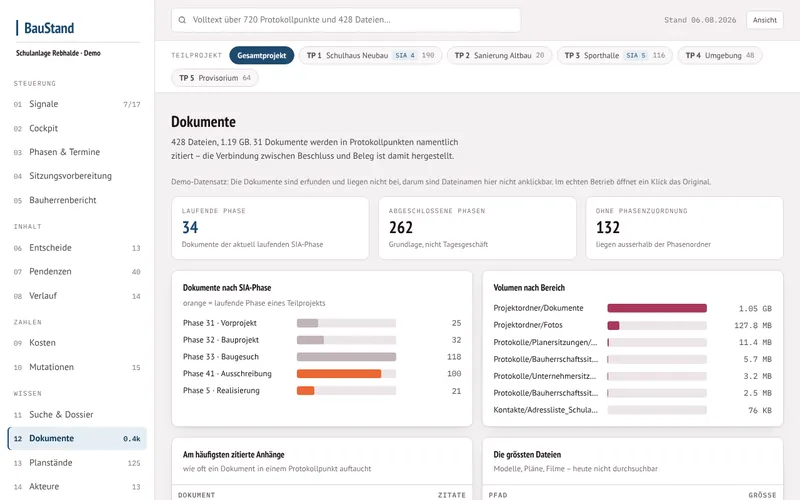The image size is (800, 500).
Task: Click the heading Am häufigsten zitierte Anhänge
Action: pos(234,455)
